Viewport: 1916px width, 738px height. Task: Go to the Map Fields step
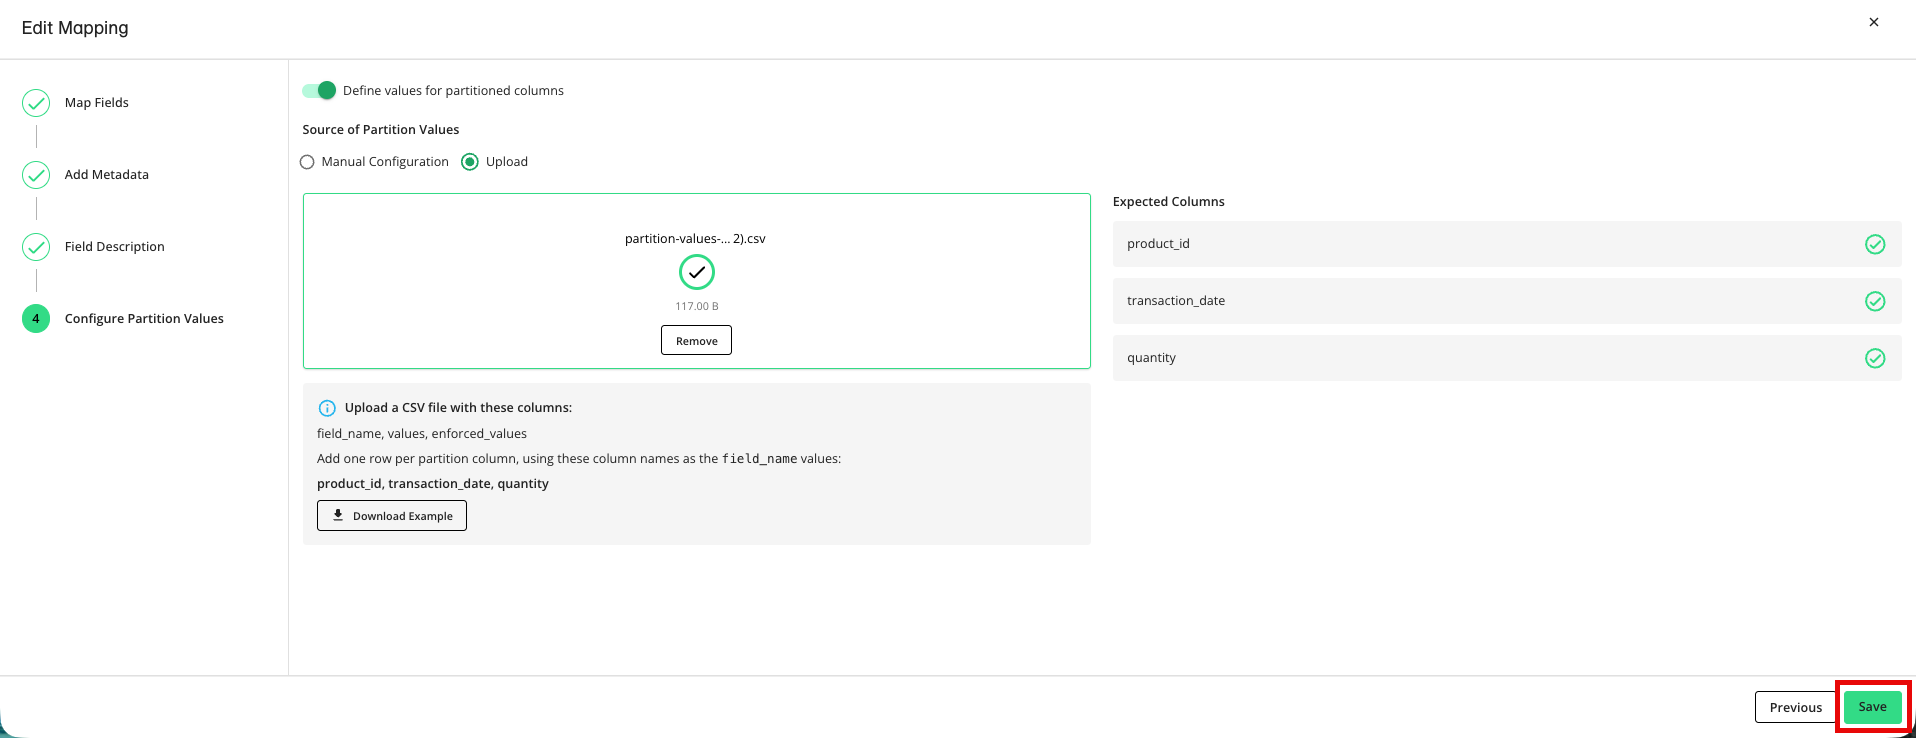click(97, 102)
